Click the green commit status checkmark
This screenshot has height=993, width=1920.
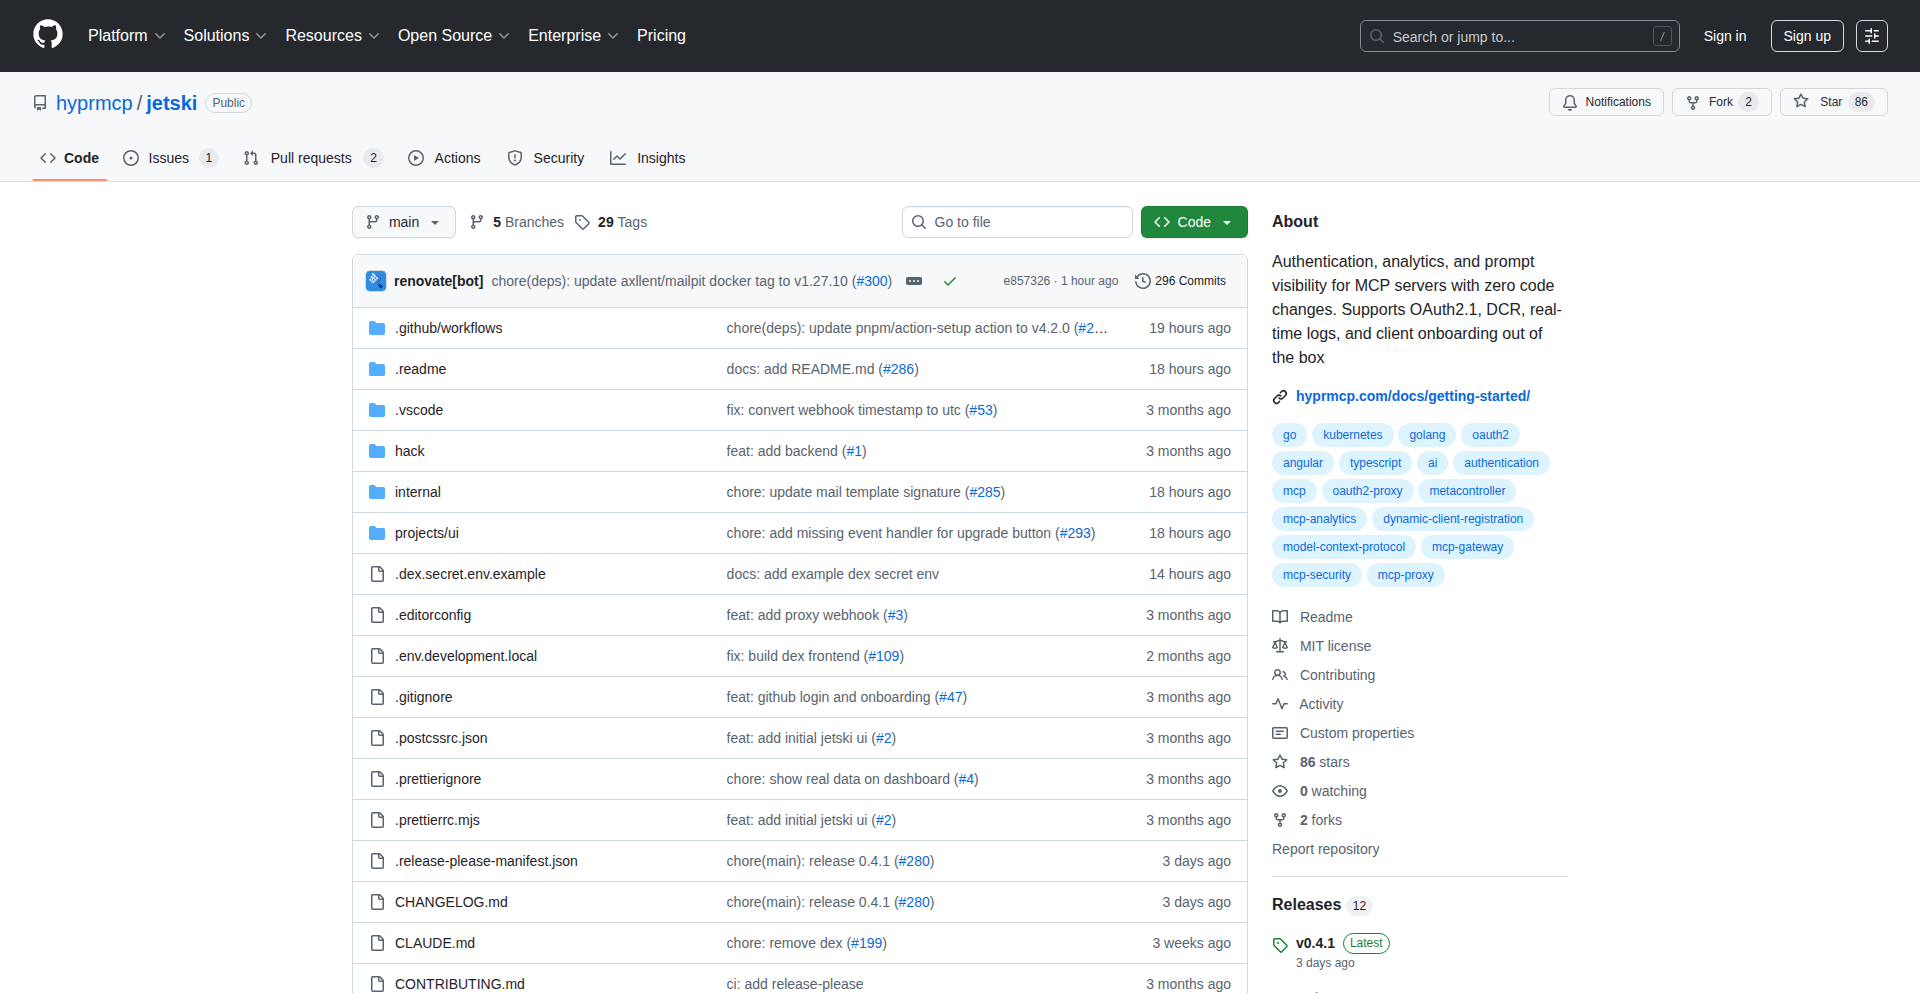click(950, 281)
